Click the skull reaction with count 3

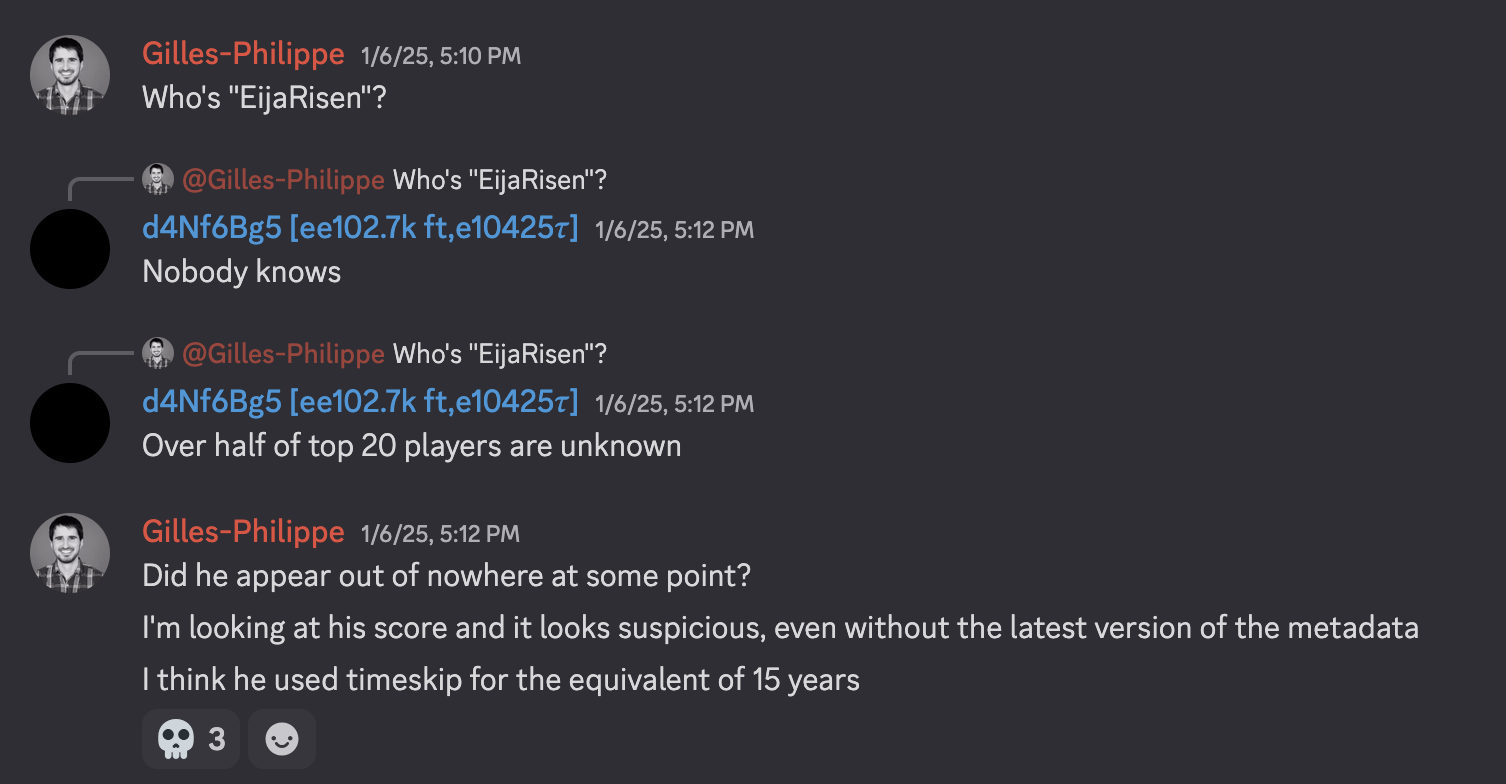[190, 739]
